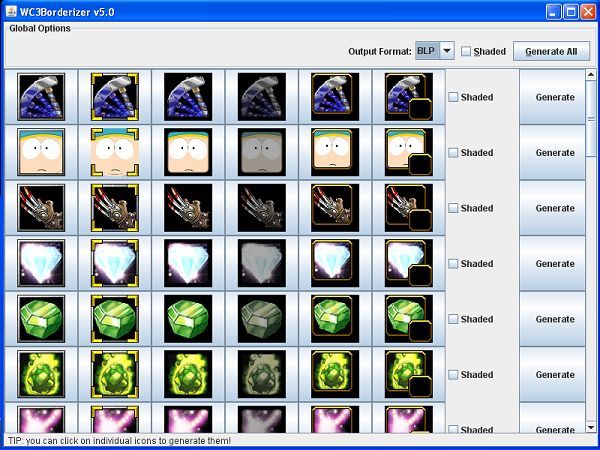Viewport: 600px width, 450px height.
Task: Pick the greyed-out disabled Cartman face icon
Action: coord(262,152)
